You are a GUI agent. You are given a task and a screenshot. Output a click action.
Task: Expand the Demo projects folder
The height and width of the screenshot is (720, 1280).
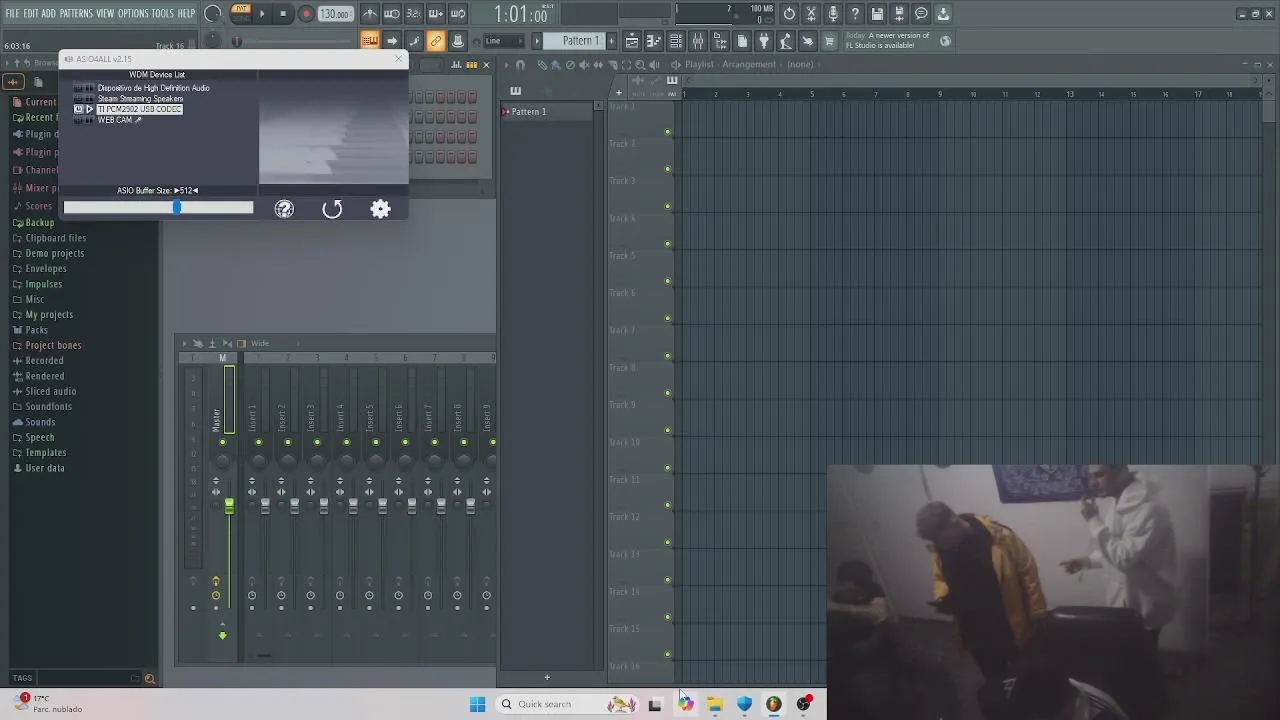click(x=54, y=253)
